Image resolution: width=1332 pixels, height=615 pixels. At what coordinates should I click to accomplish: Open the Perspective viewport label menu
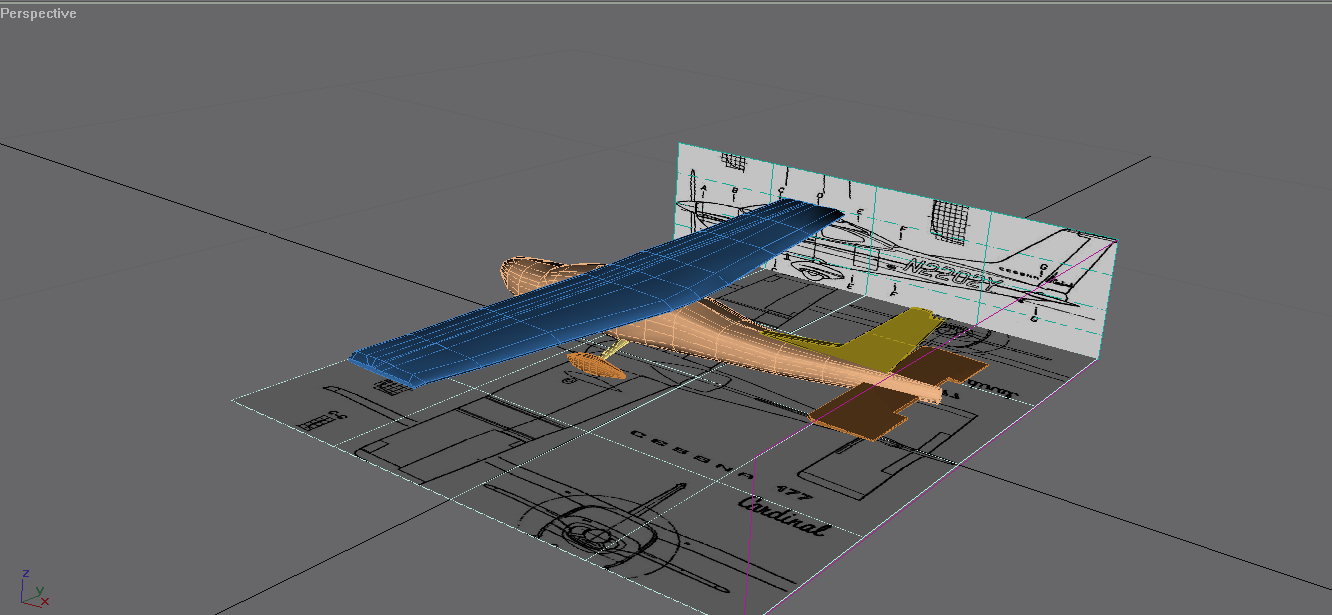click(38, 14)
